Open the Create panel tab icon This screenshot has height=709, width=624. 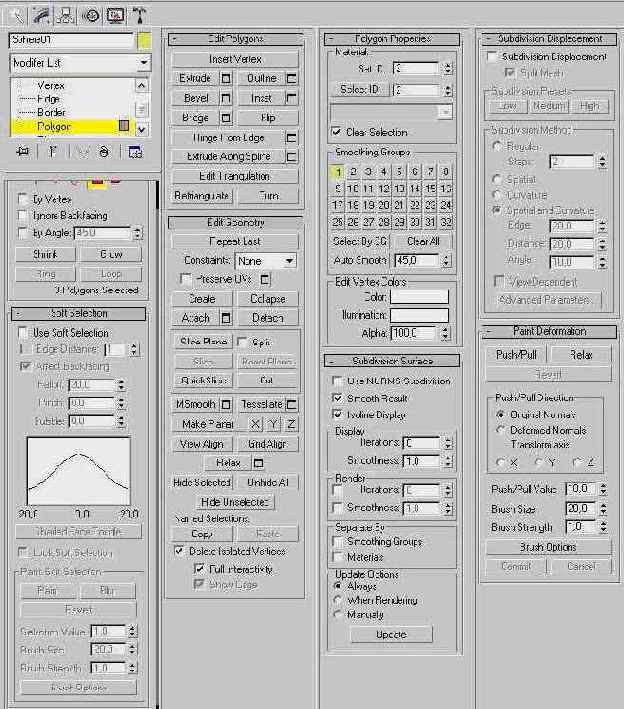(x=16, y=14)
